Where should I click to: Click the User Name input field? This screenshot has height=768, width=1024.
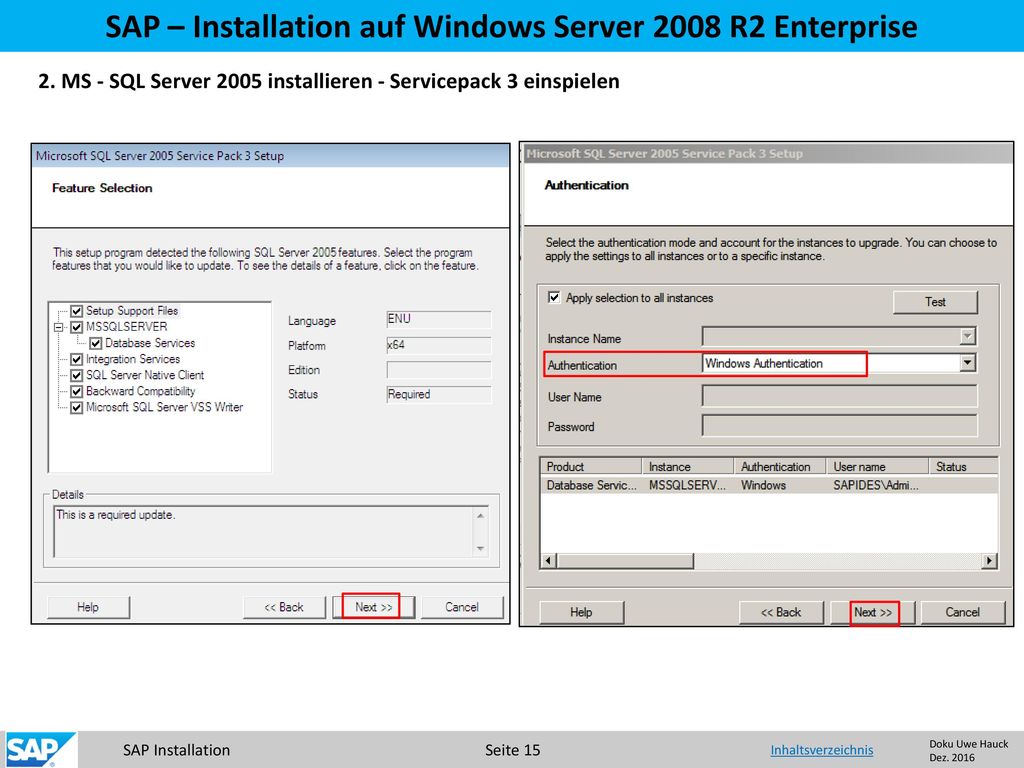tap(839, 396)
